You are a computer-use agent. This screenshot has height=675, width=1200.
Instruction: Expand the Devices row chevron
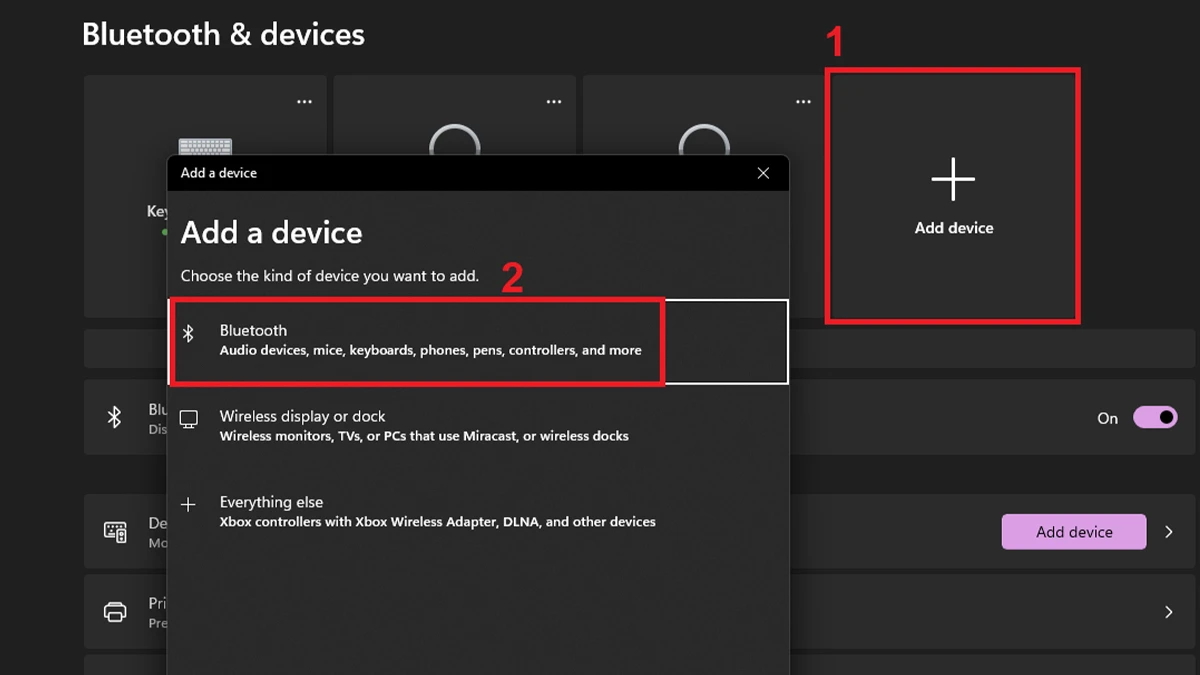pyautogui.click(x=1169, y=532)
